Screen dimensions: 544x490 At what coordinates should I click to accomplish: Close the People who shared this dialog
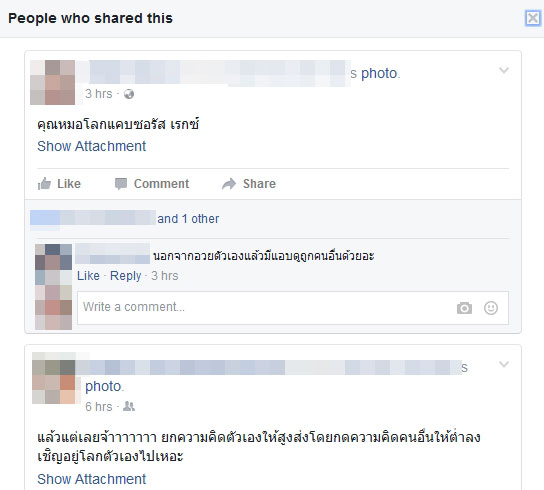[x=533, y=18]
